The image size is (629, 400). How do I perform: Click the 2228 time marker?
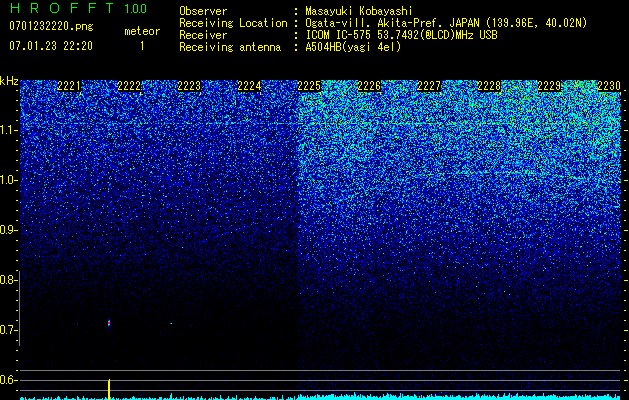489,86
